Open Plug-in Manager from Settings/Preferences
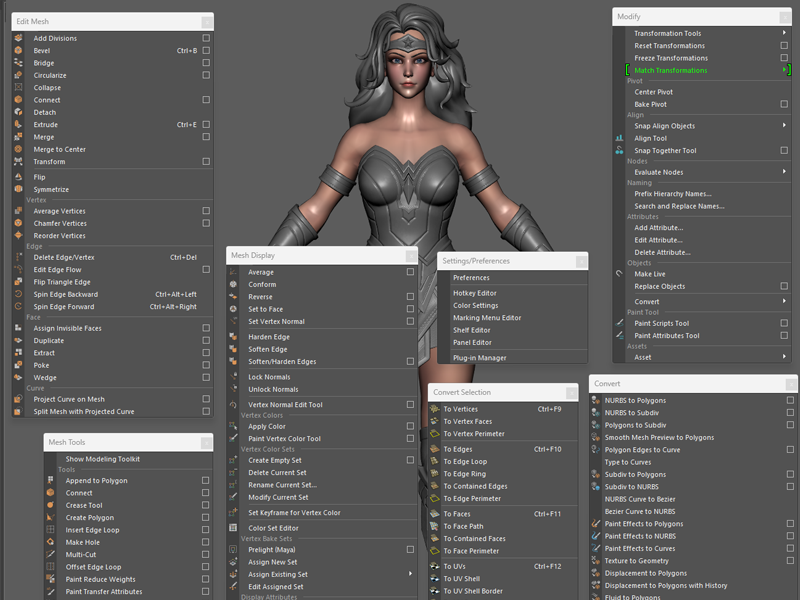800x600 pixels. pos(479,357)
